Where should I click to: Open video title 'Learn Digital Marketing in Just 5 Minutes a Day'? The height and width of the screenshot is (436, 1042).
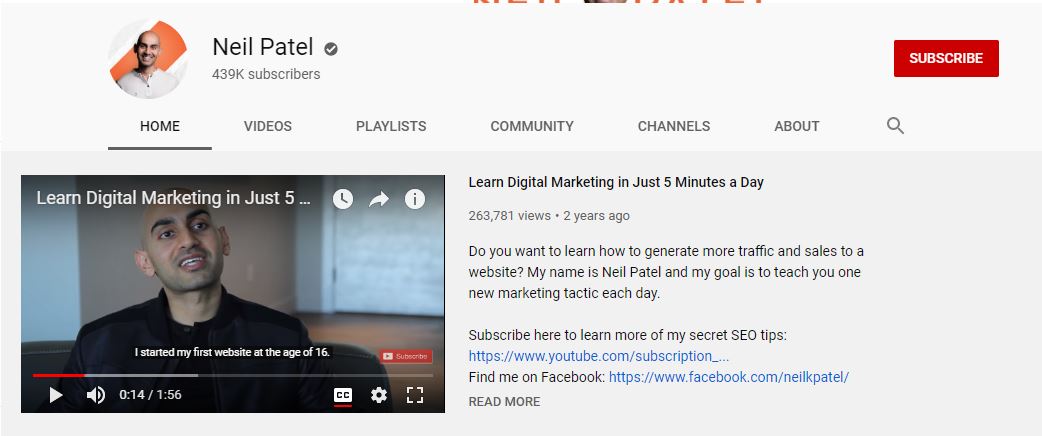coord(616,182)
